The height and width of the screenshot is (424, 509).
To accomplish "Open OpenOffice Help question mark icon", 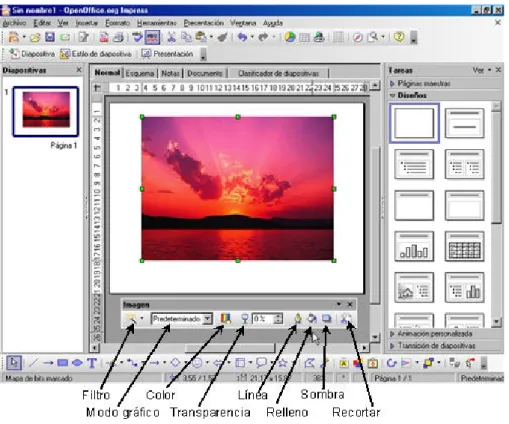I will tap(399, 37).
